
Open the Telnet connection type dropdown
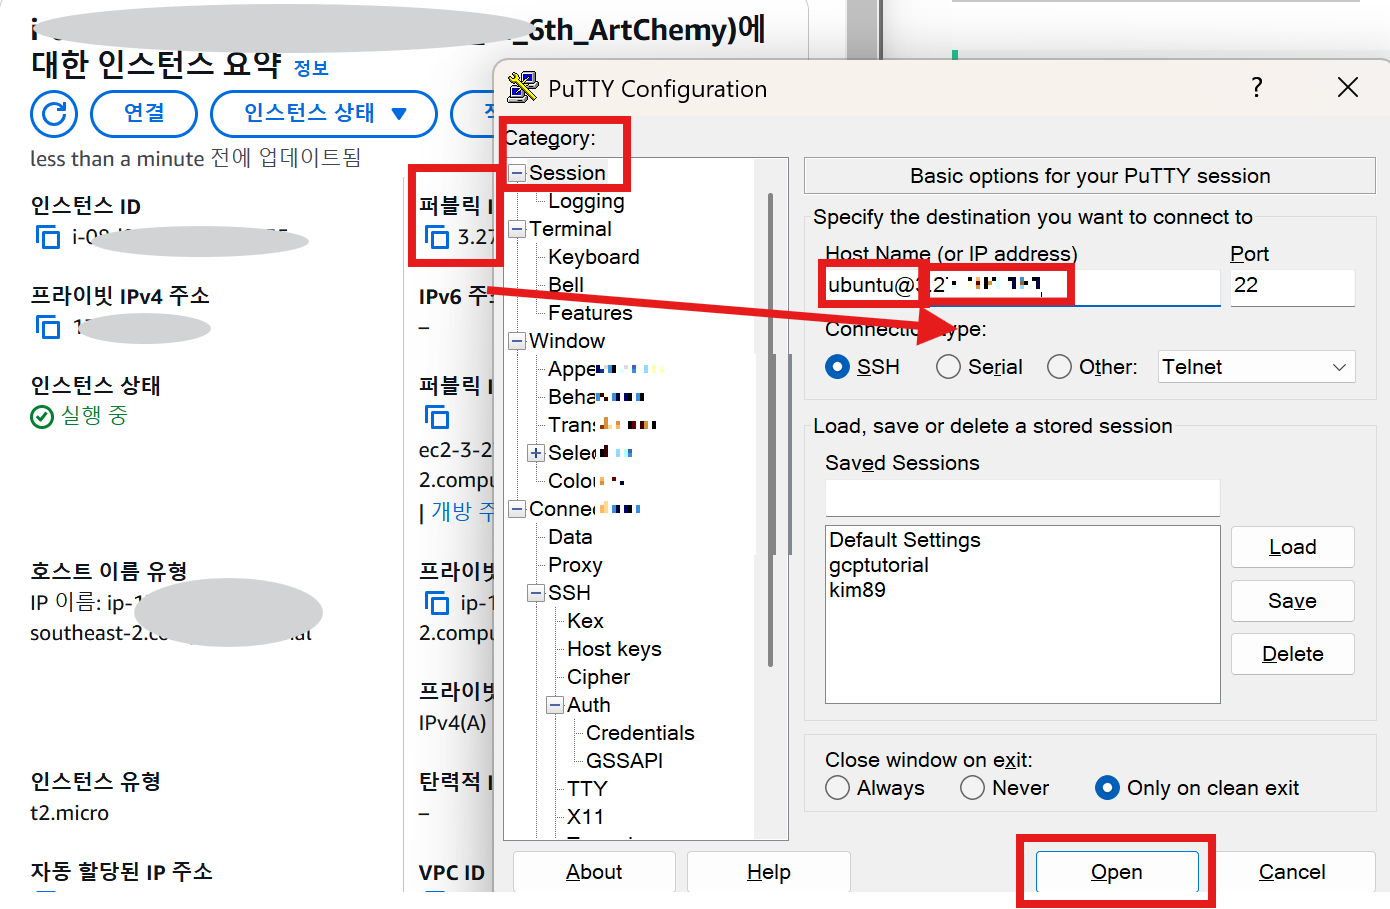[1257, 367]
